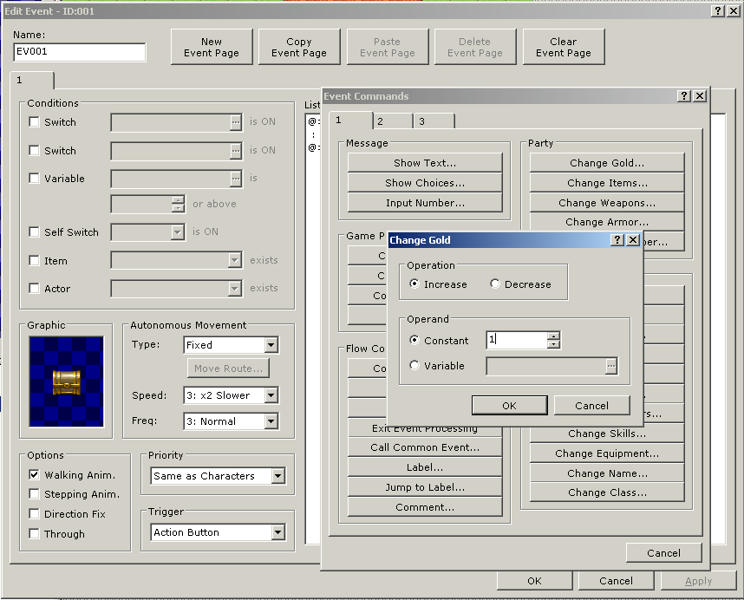The height and width of the screenshot is (600, 744).
Task: Cancel the Event Commands window
Action: tap(663, 553)
